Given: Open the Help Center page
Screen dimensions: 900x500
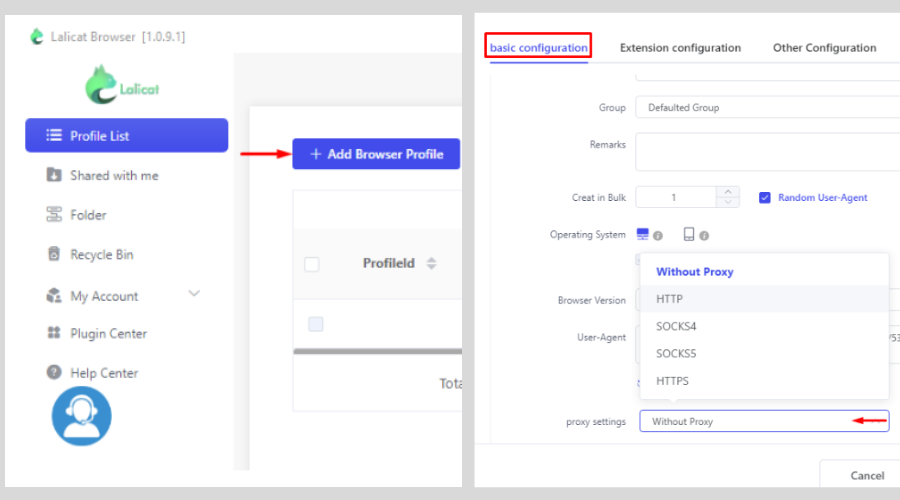Looking at the screenshot, I should 104,372.
